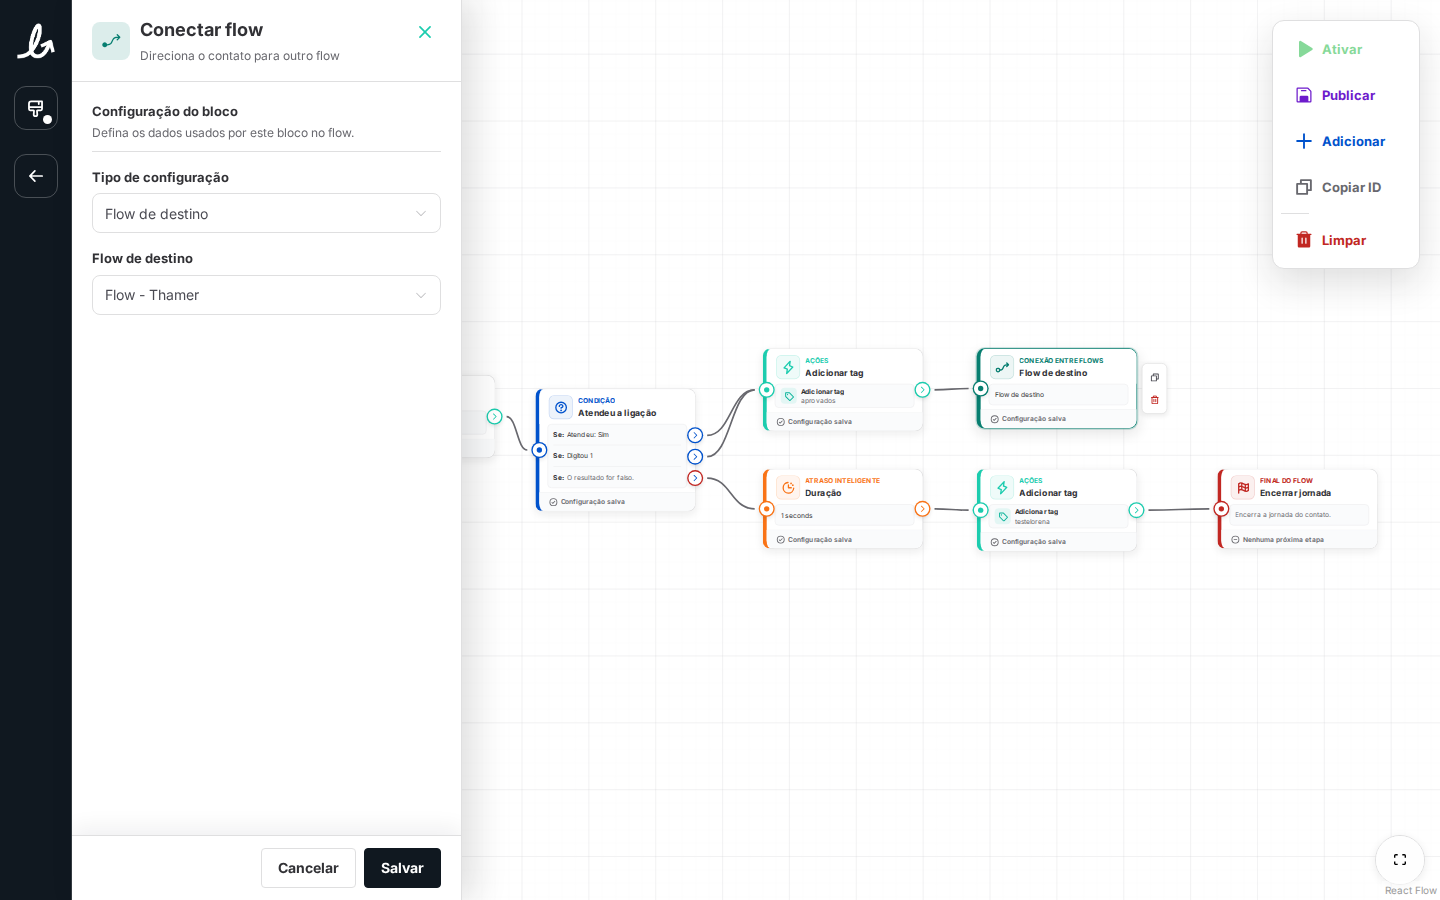Click the output handle of lower Adicionar tag node
The width and height of the screenshot is (1440, 900).
(x=1136, y=510)
